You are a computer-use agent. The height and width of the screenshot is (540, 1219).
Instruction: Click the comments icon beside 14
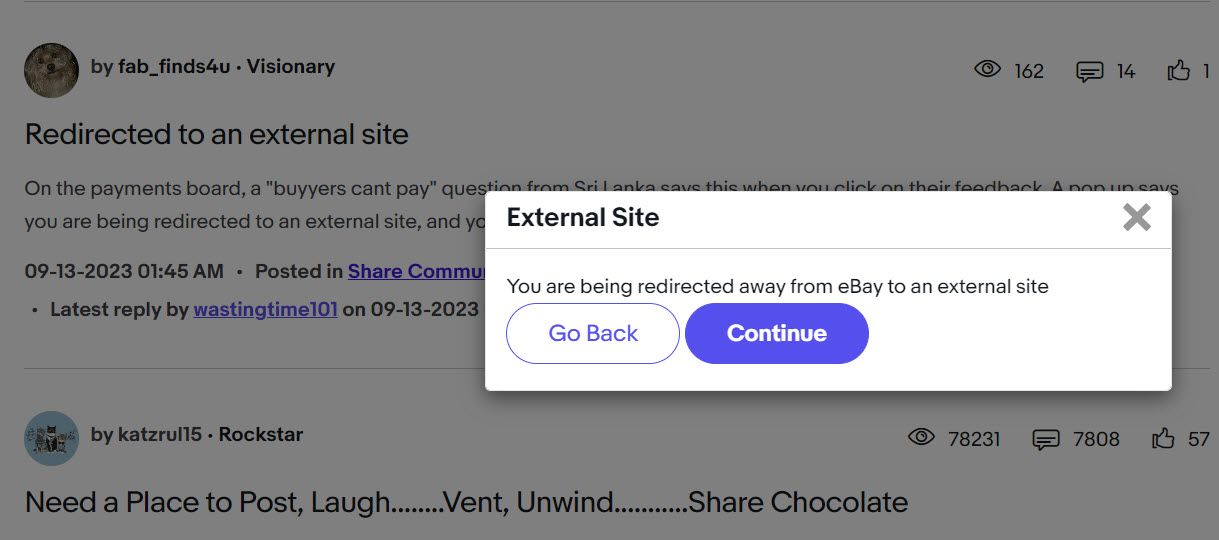coord(1089,71)
